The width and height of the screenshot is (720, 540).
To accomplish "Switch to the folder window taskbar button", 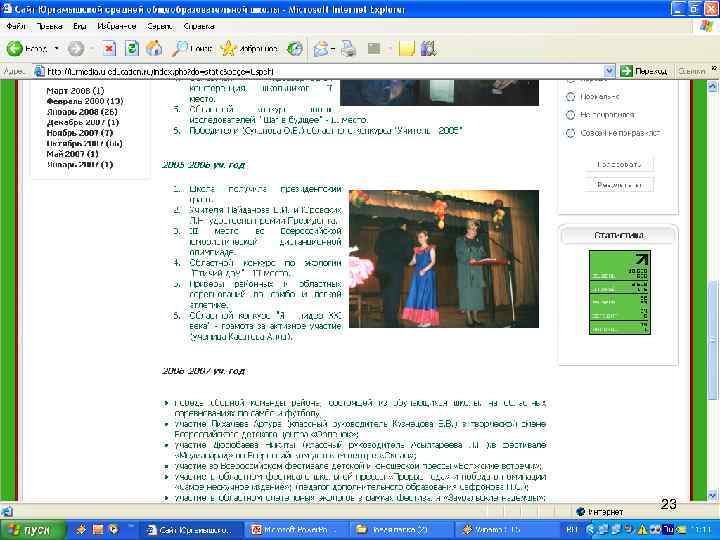I will pyautogui.click(x=399, y=530).
